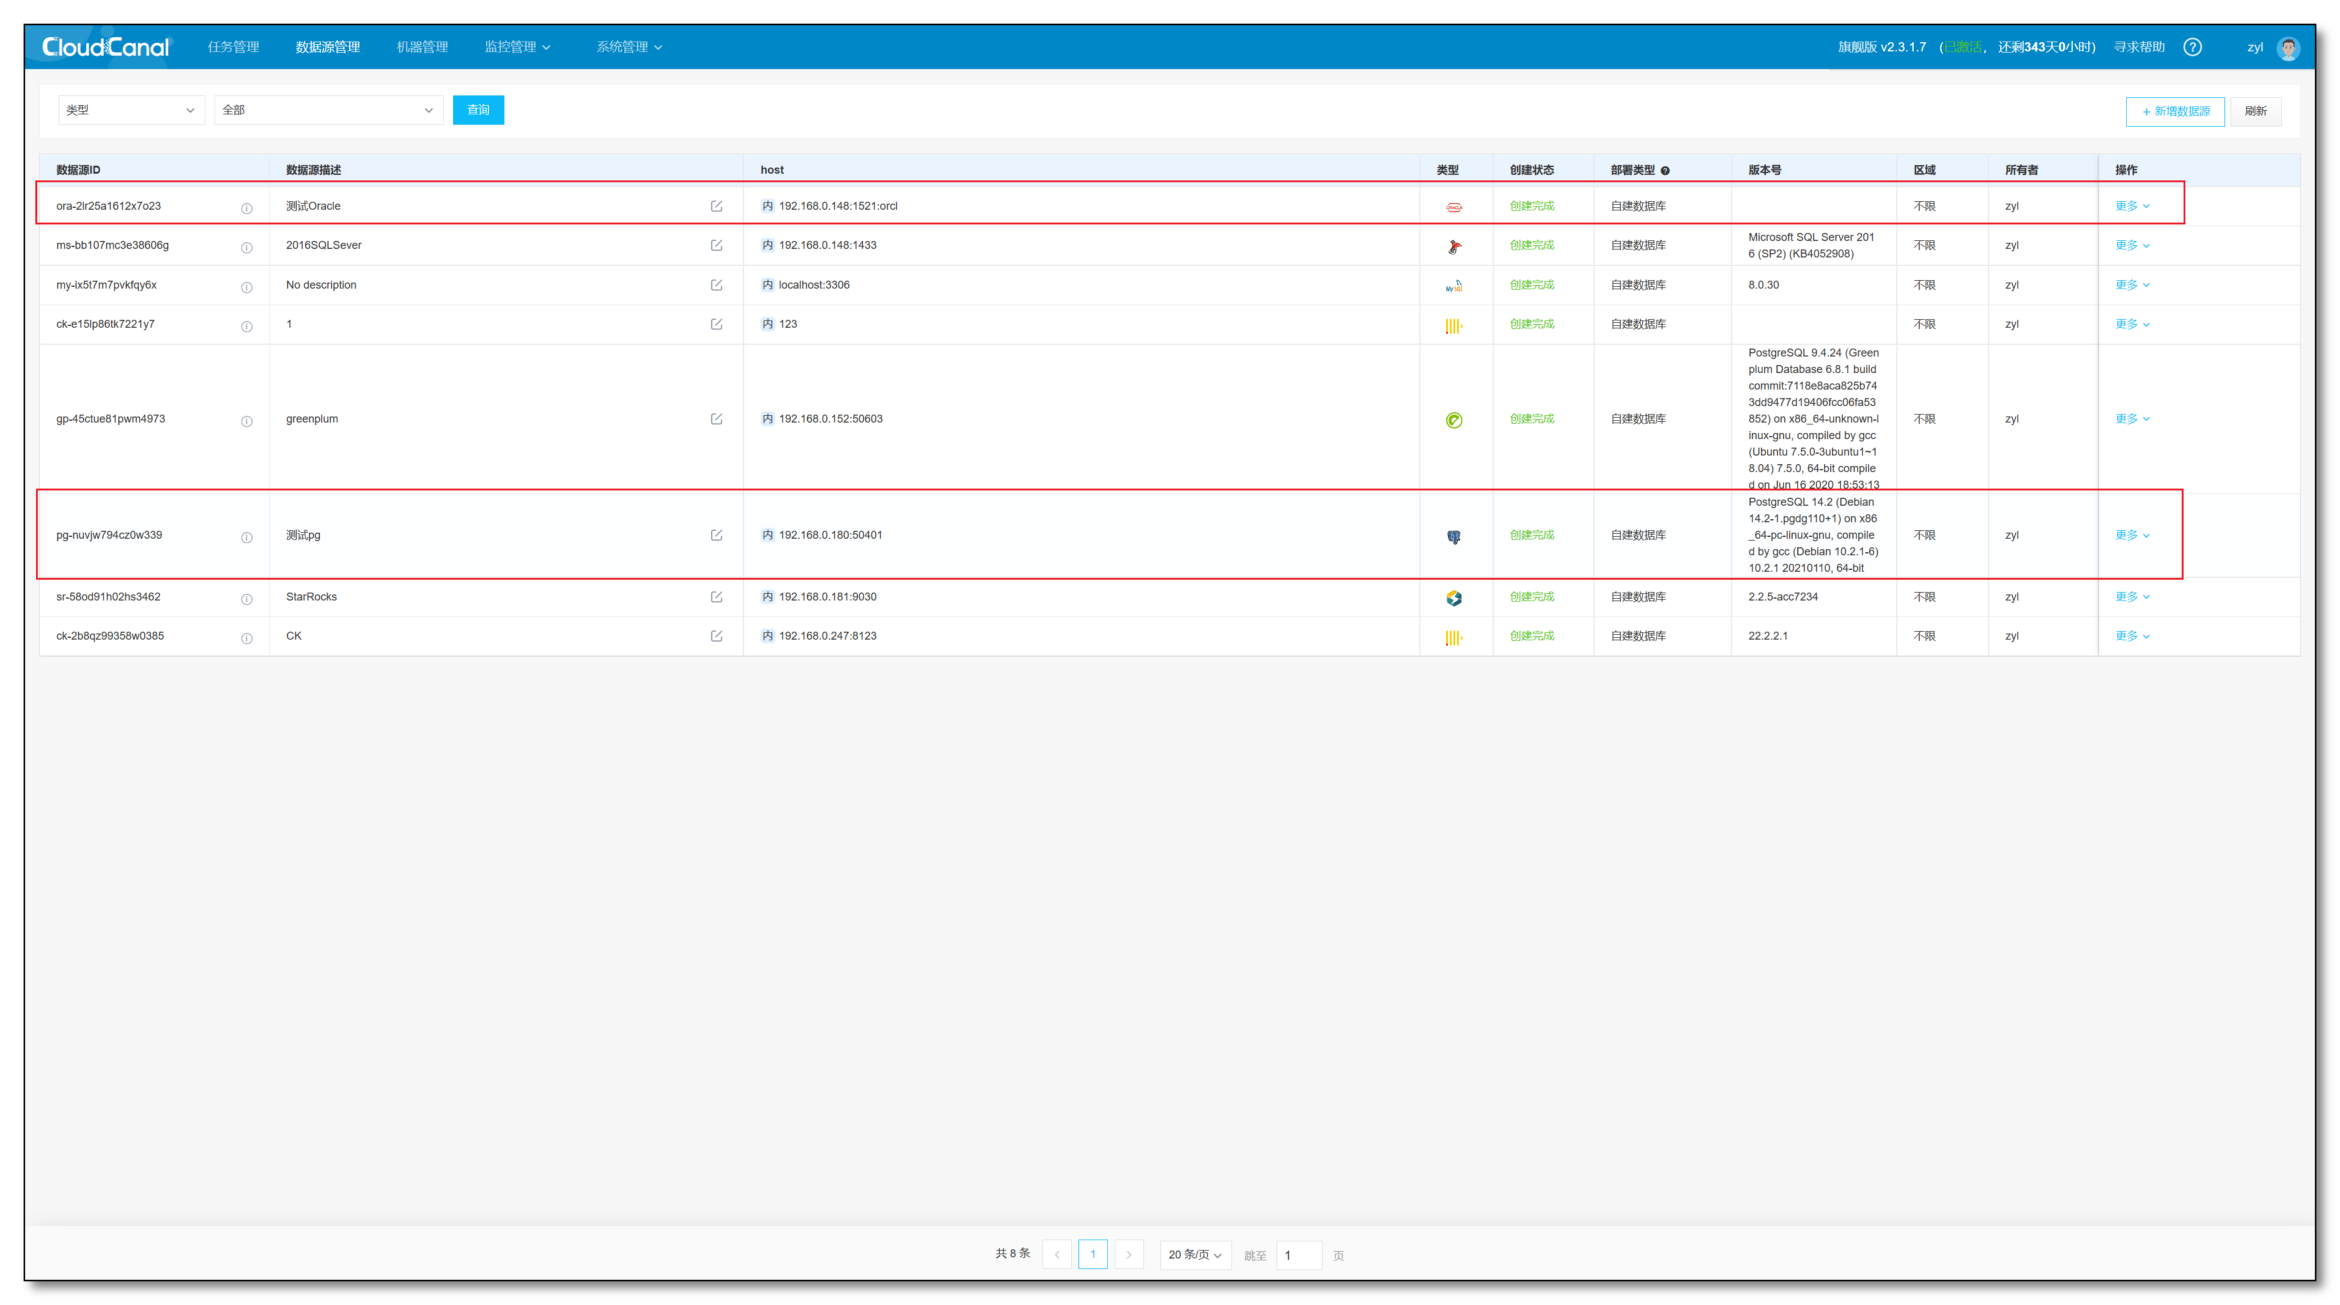Image resolution: width=2340 pixels, height=1305 pixels.
Task: Click the 查询 search button
Action: click(478, 110)
